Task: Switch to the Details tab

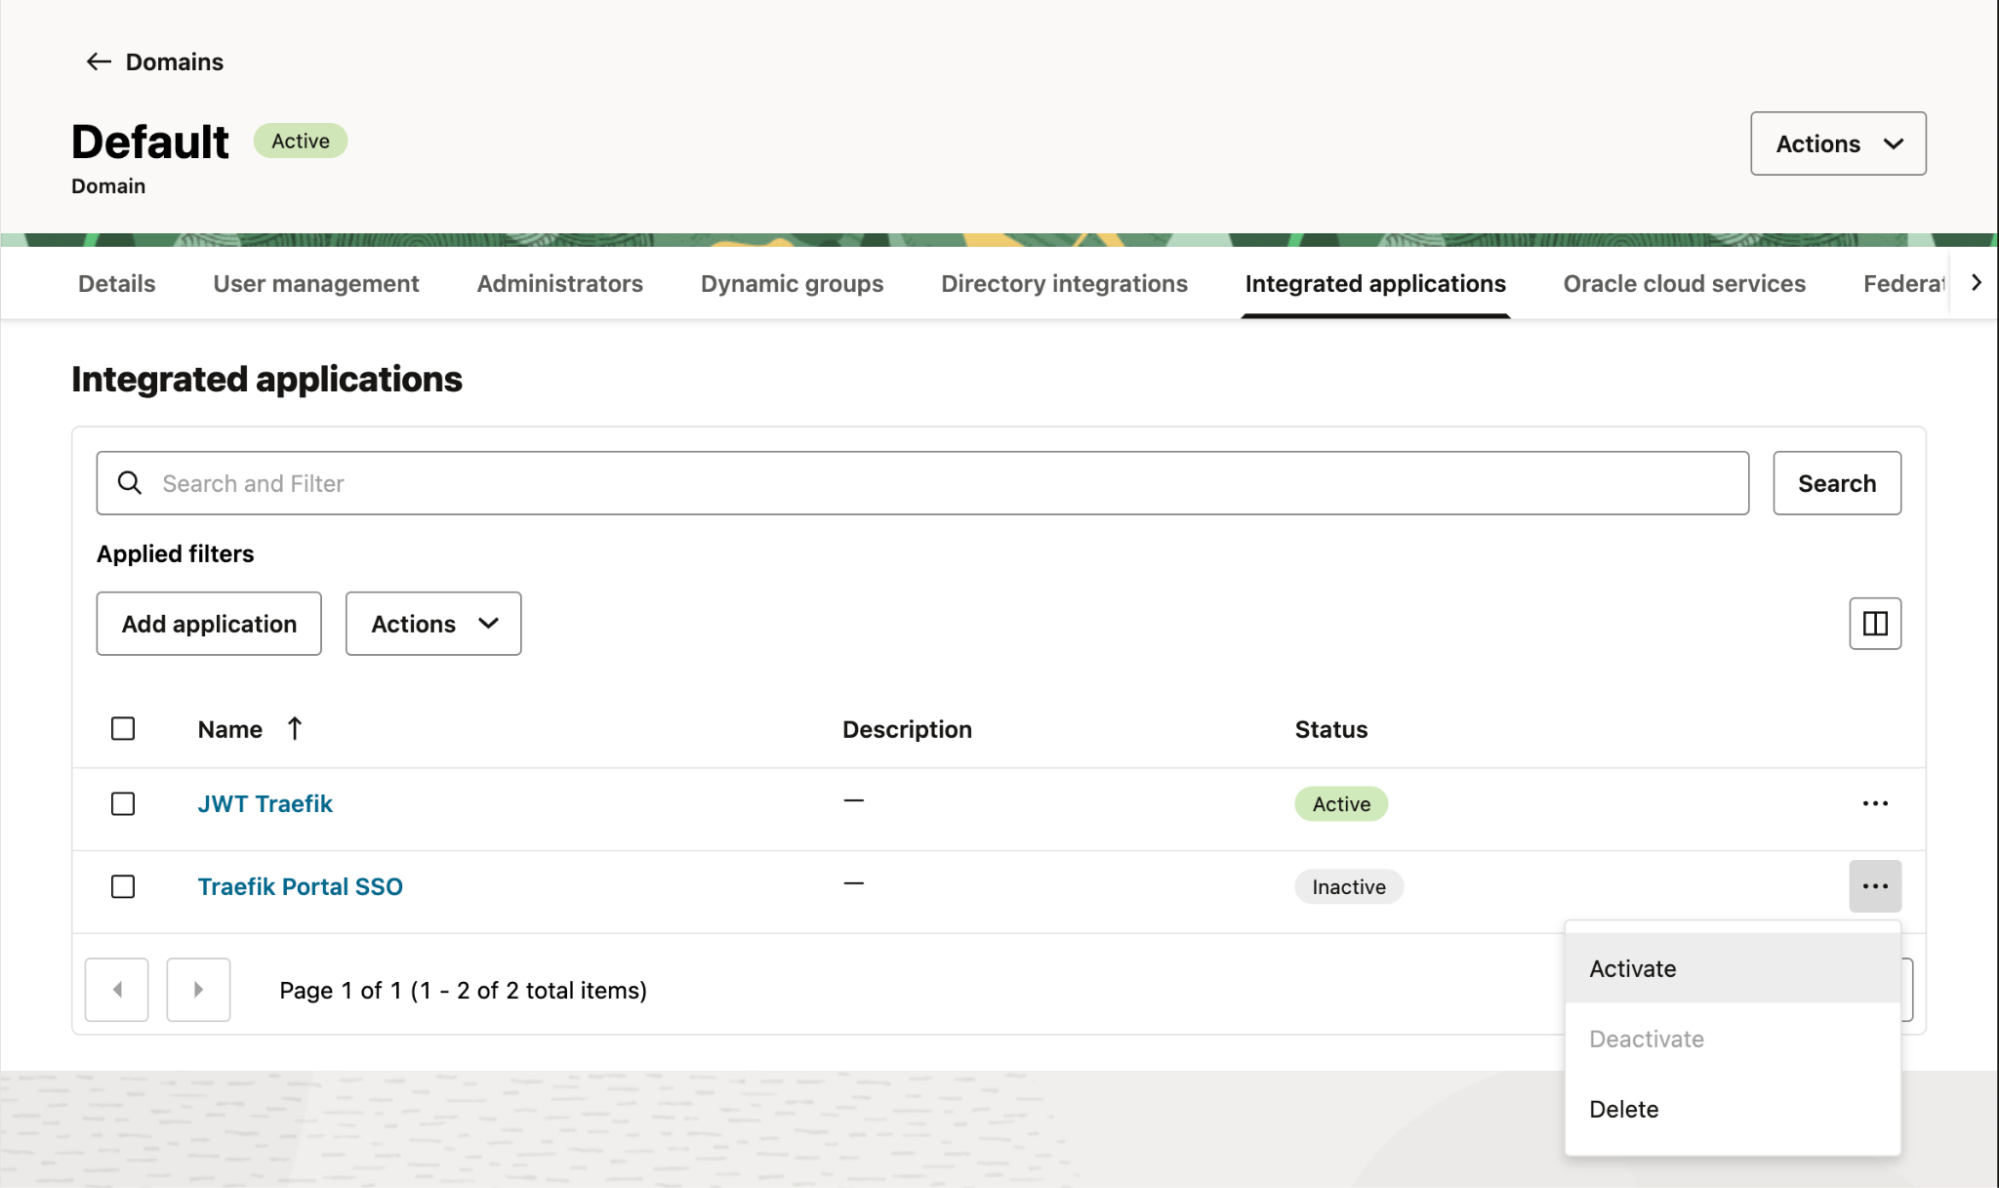Action: (x=117, y=284)
